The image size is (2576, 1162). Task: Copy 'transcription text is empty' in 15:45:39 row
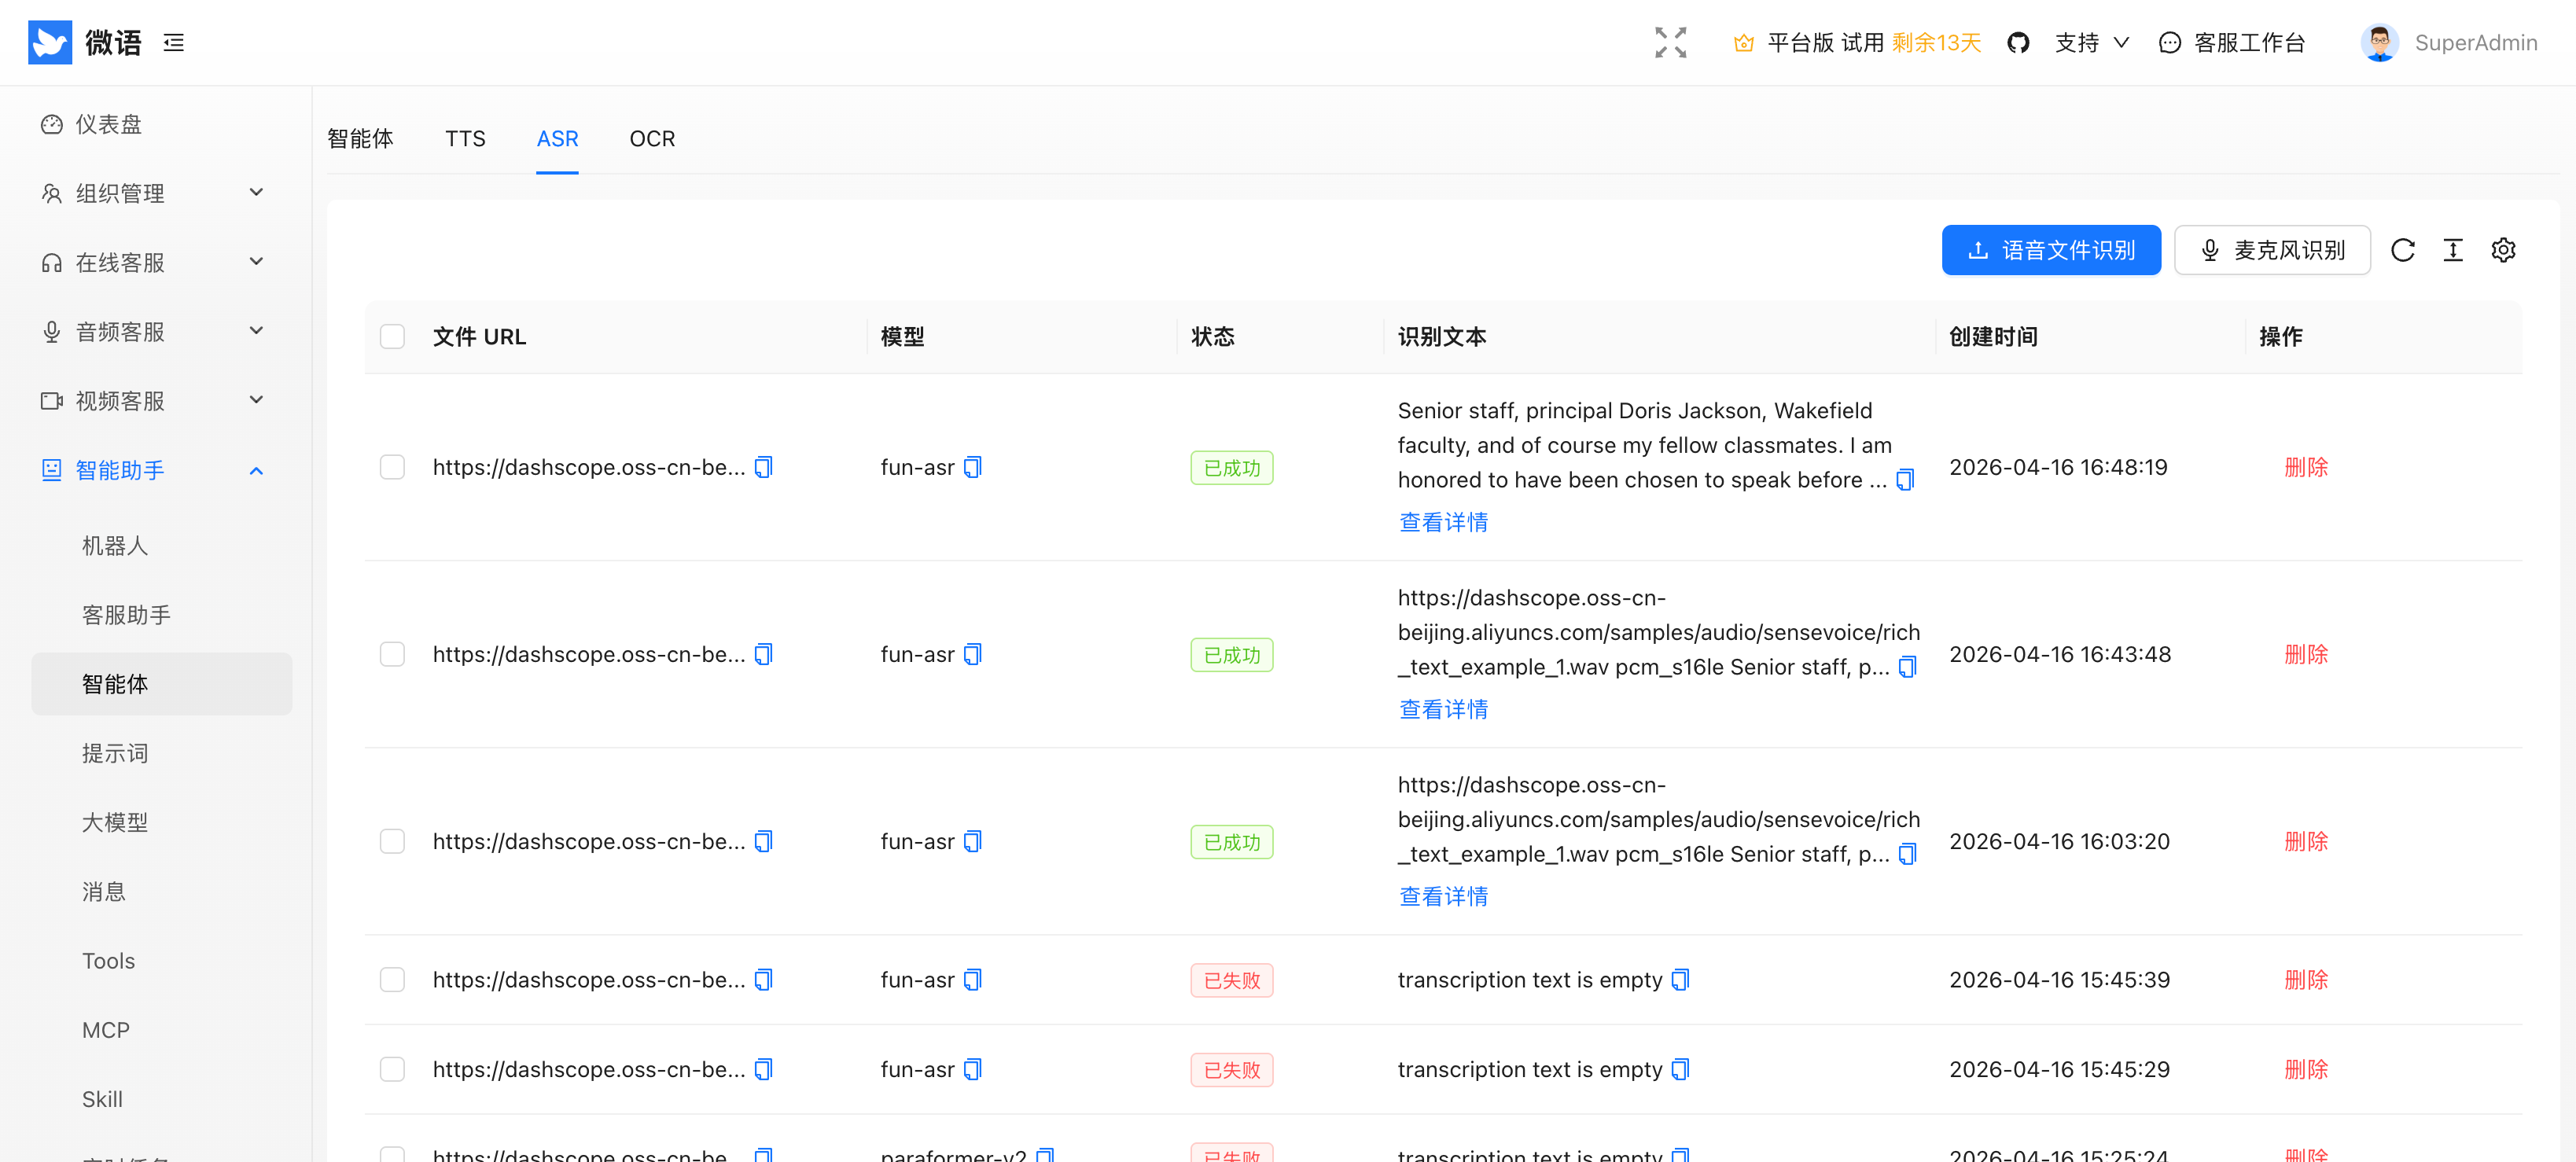click(1680, 980)
